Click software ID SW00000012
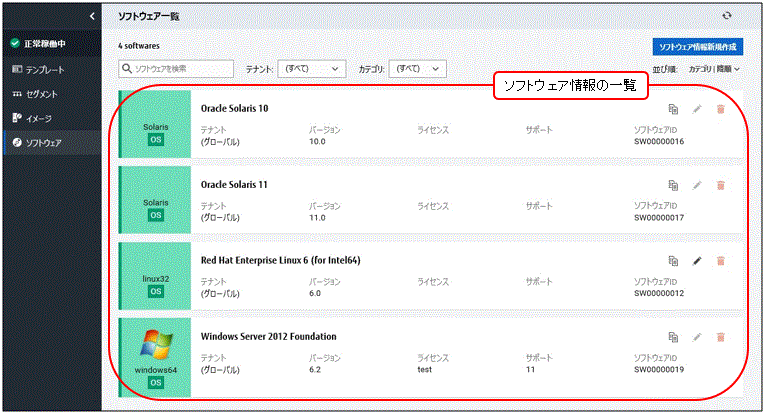The height and width of the screenshot is (414, 766). (659, 293)
